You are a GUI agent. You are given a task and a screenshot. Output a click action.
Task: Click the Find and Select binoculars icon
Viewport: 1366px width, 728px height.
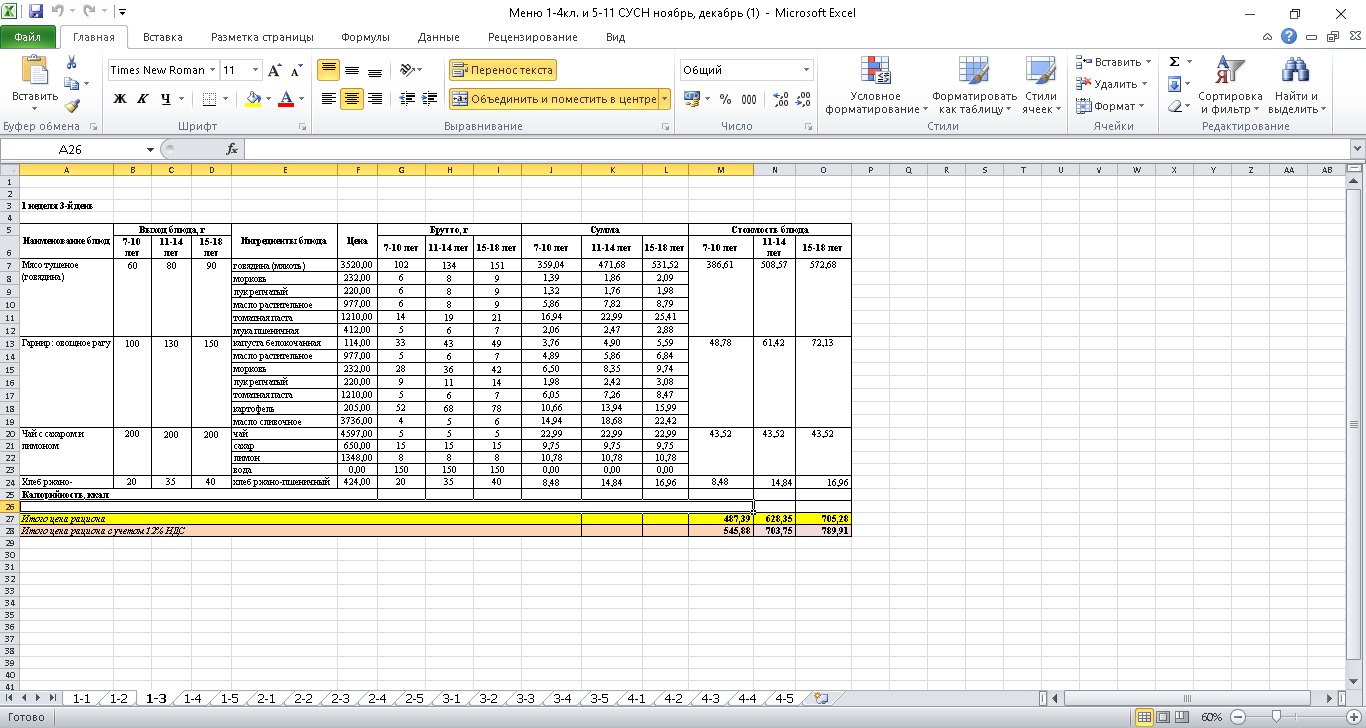point(1296,86)
